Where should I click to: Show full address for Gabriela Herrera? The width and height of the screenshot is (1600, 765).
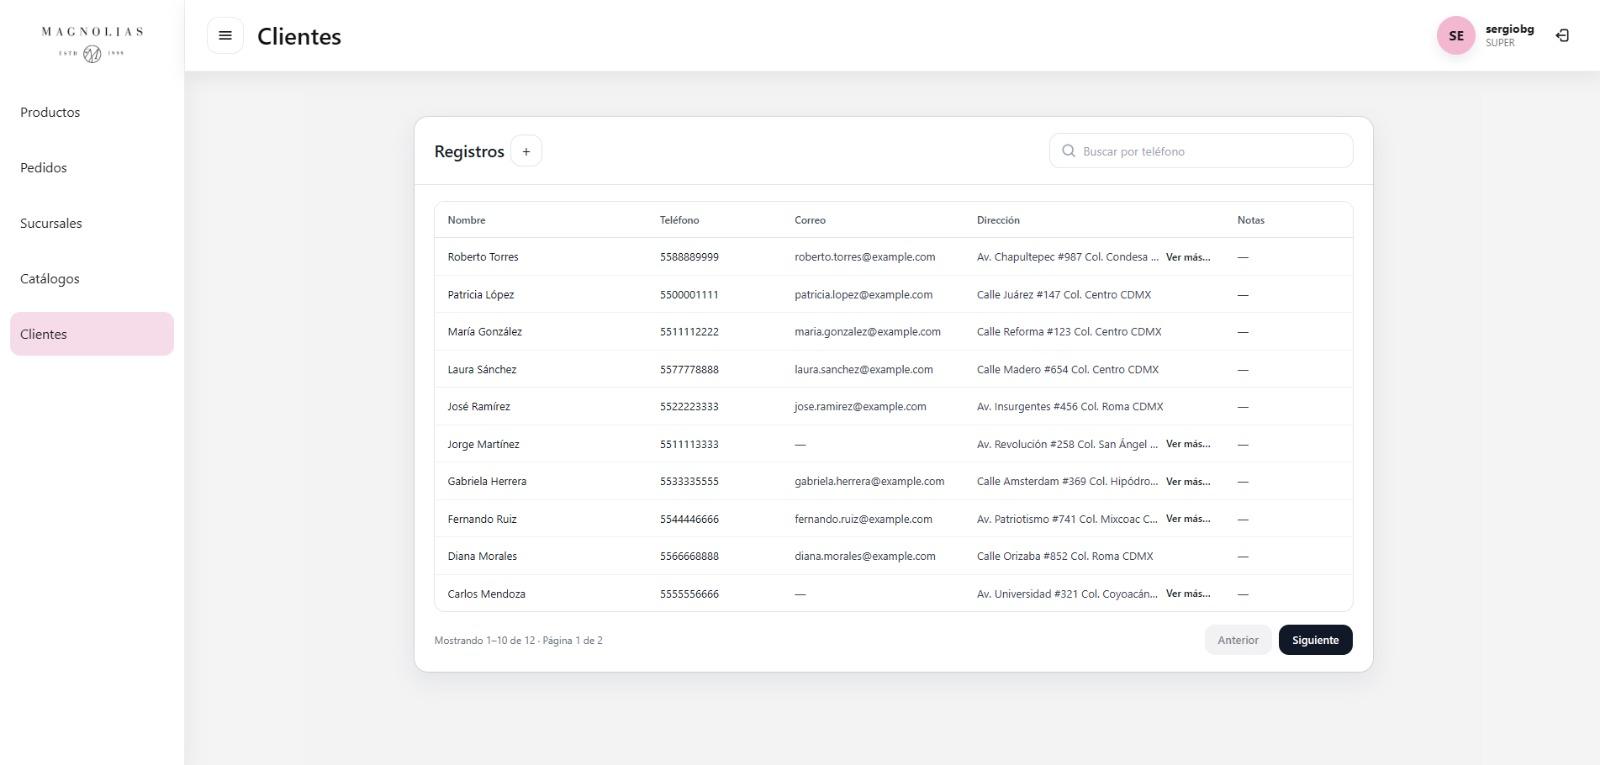[1188, 481]
